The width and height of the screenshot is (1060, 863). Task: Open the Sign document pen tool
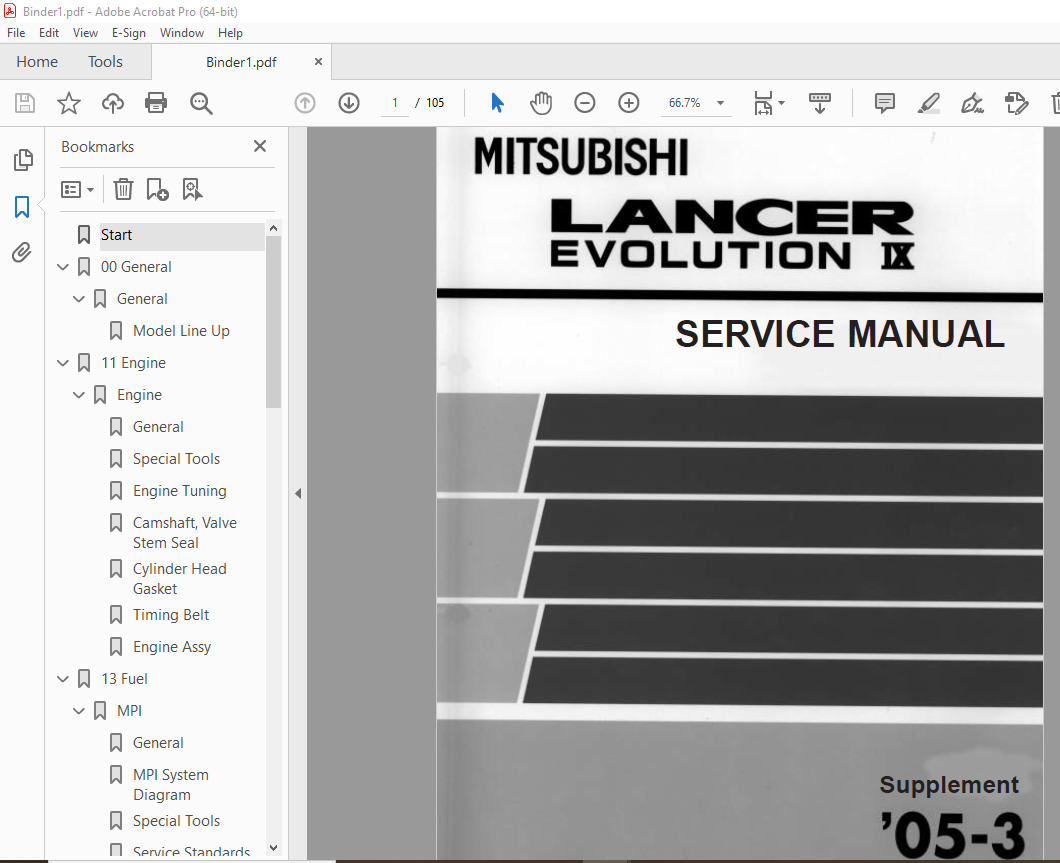click(972, 103)
